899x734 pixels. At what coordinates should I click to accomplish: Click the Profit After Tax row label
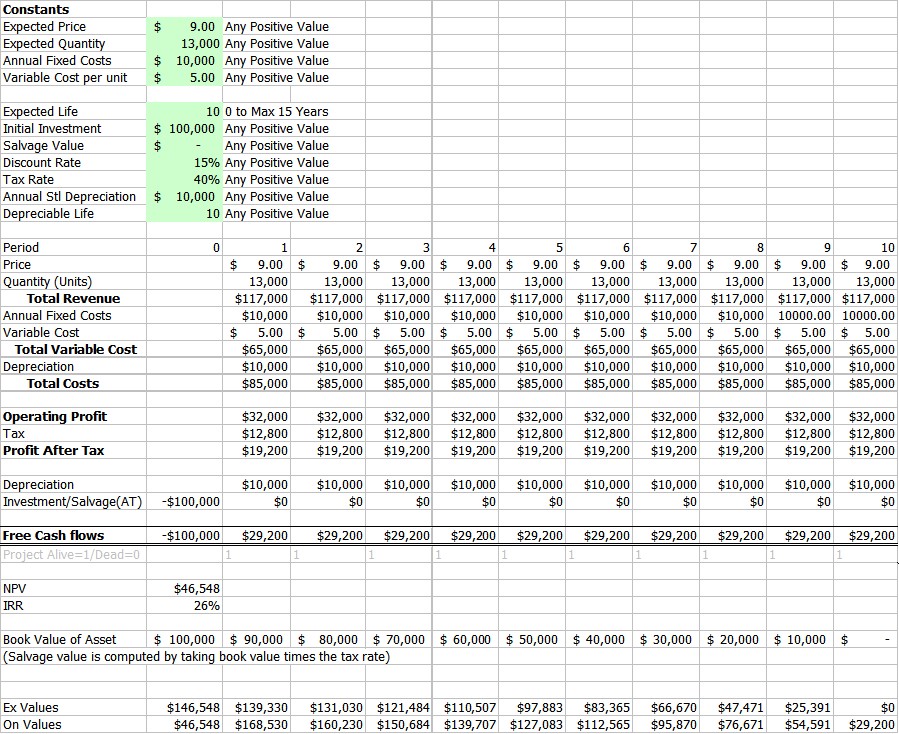point(54,451)
